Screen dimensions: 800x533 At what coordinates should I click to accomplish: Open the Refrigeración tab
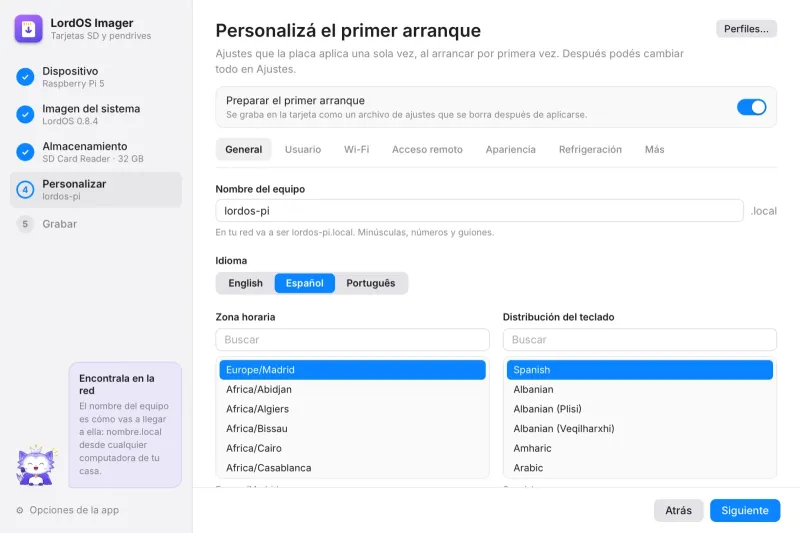tap(590, 149)
